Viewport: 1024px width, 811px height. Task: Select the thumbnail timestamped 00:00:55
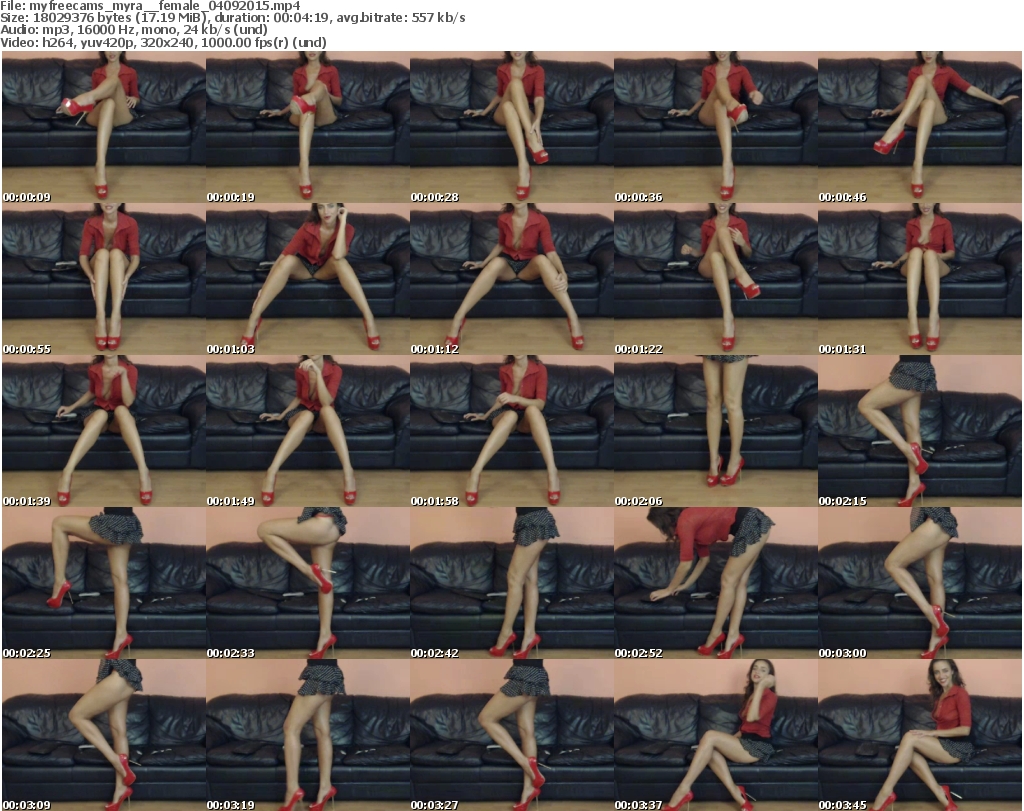tap(104, 279)
